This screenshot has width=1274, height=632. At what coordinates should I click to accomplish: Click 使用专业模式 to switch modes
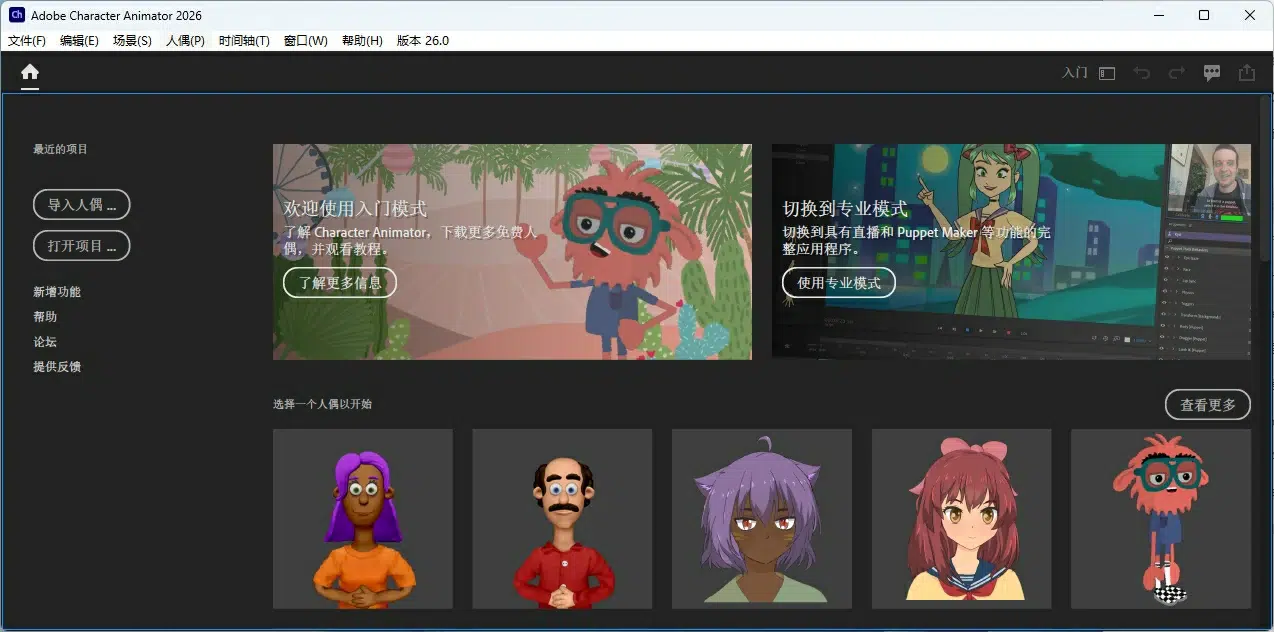839,283
